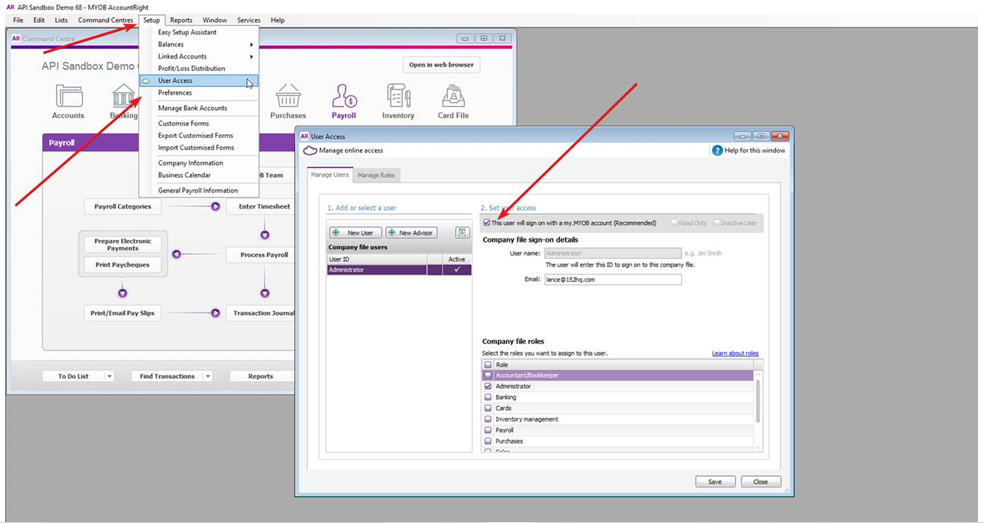The image size is (984, 523).
Task: Open the Learn about roles link
Action: 735,353
